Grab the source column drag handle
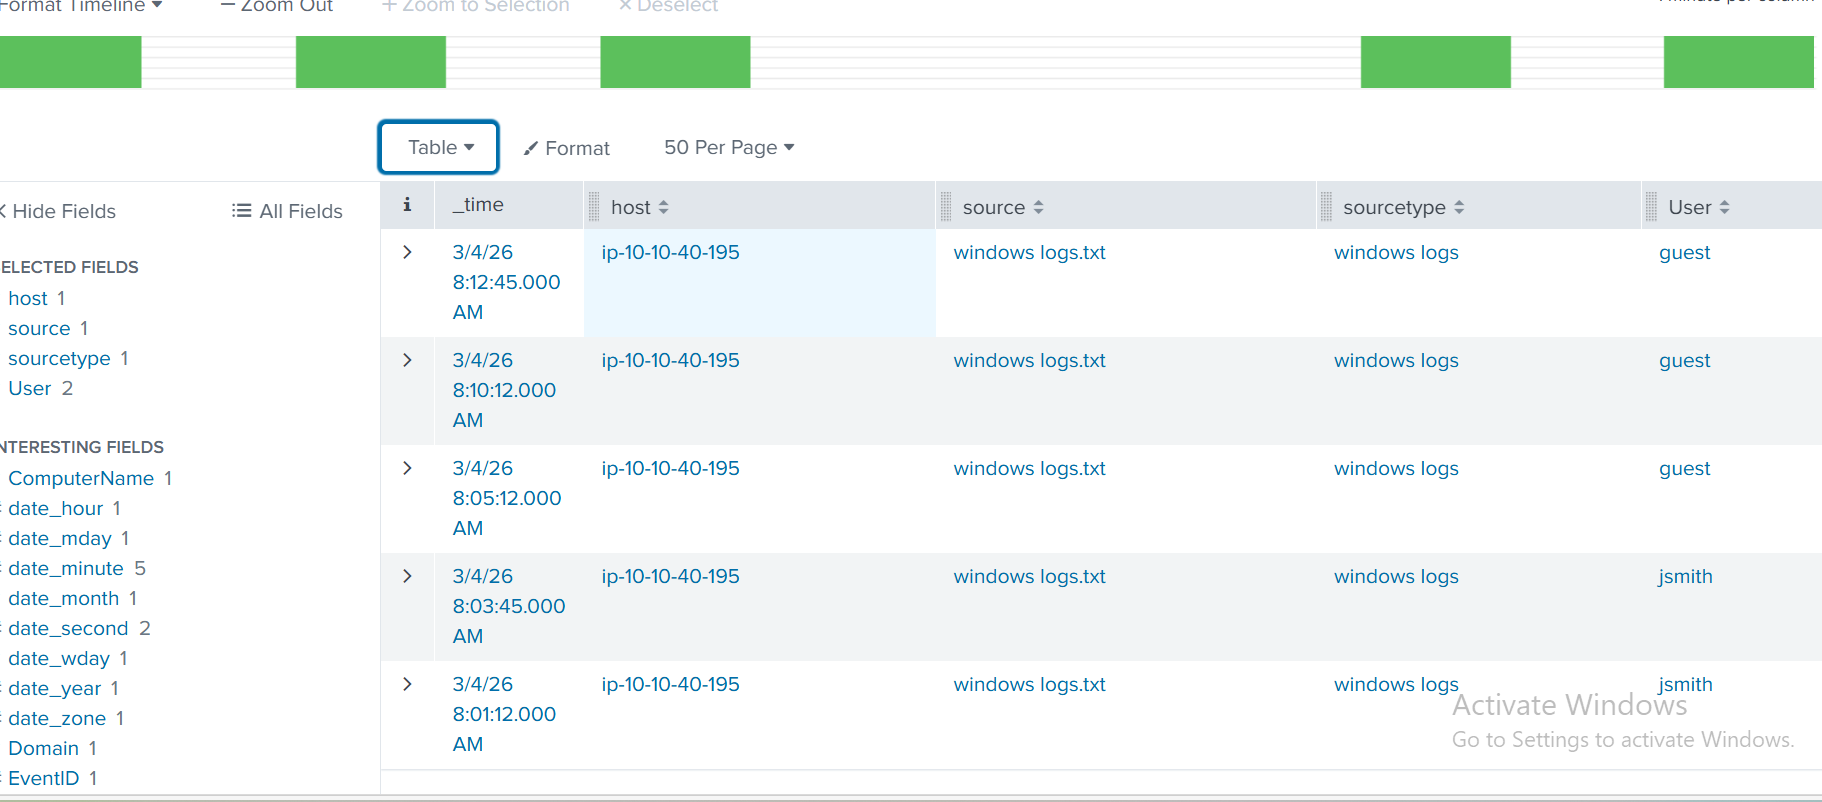This screenshot has height=802, width=1822. click(946, 207)
